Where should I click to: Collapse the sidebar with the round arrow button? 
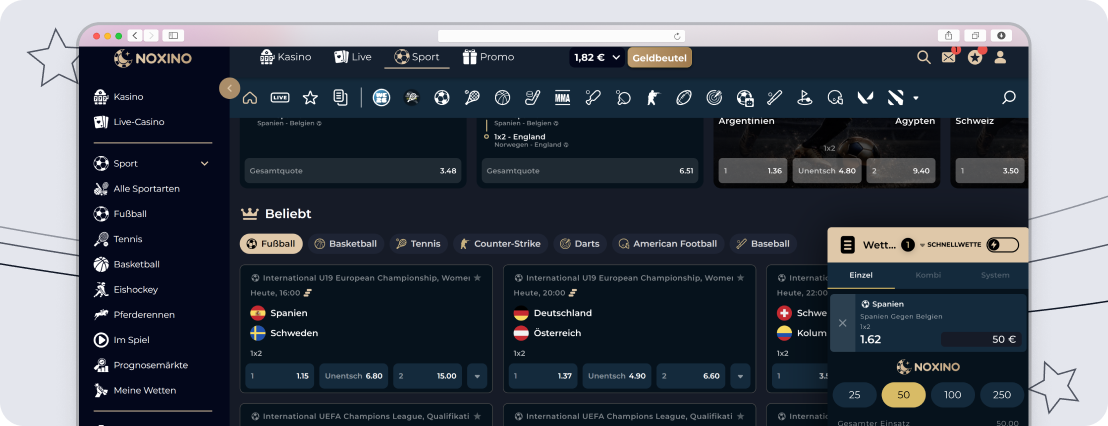230,88
